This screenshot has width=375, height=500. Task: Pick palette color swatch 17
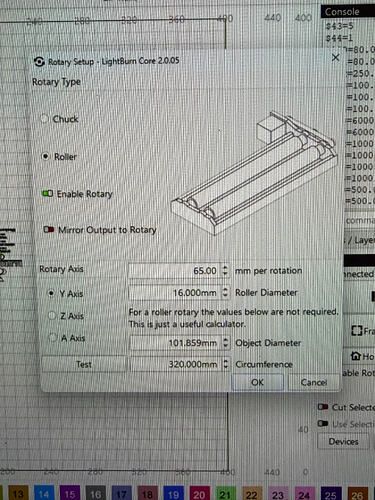121,493
